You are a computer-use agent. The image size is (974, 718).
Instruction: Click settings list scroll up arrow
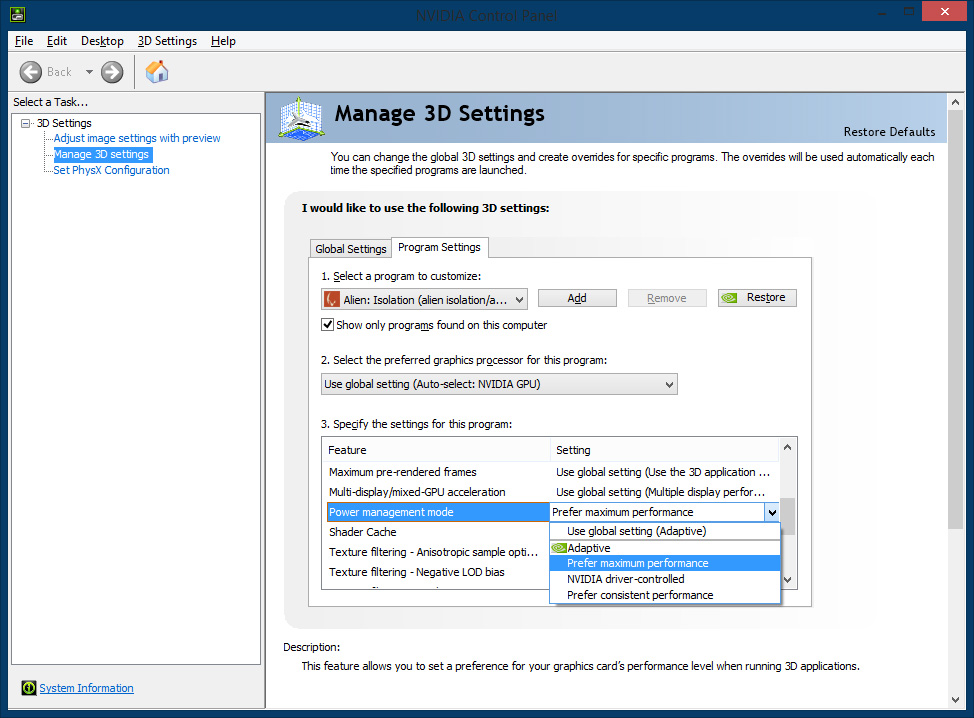tap(787, 447)
